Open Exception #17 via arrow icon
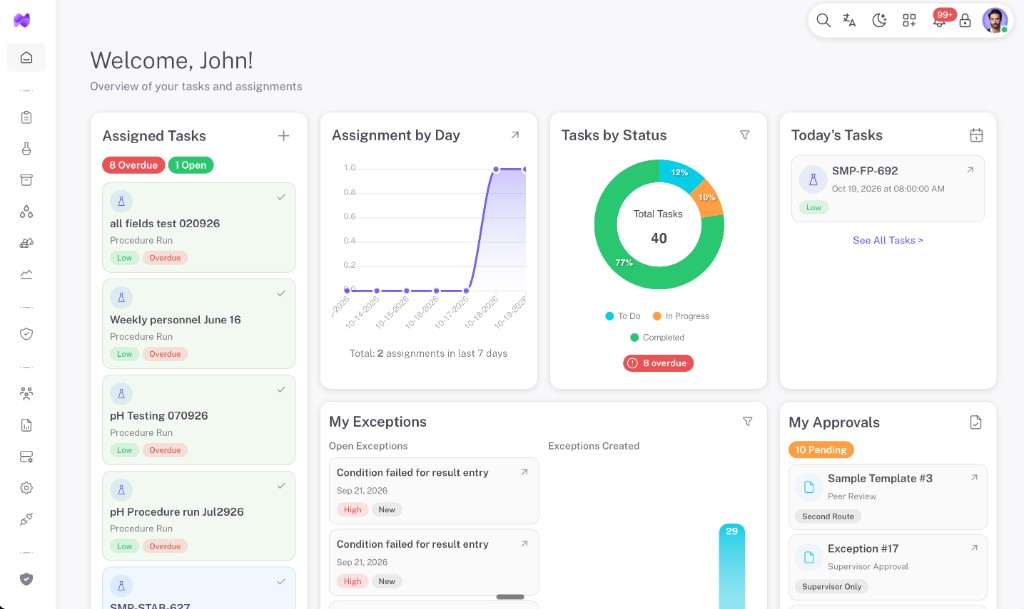 974,548
